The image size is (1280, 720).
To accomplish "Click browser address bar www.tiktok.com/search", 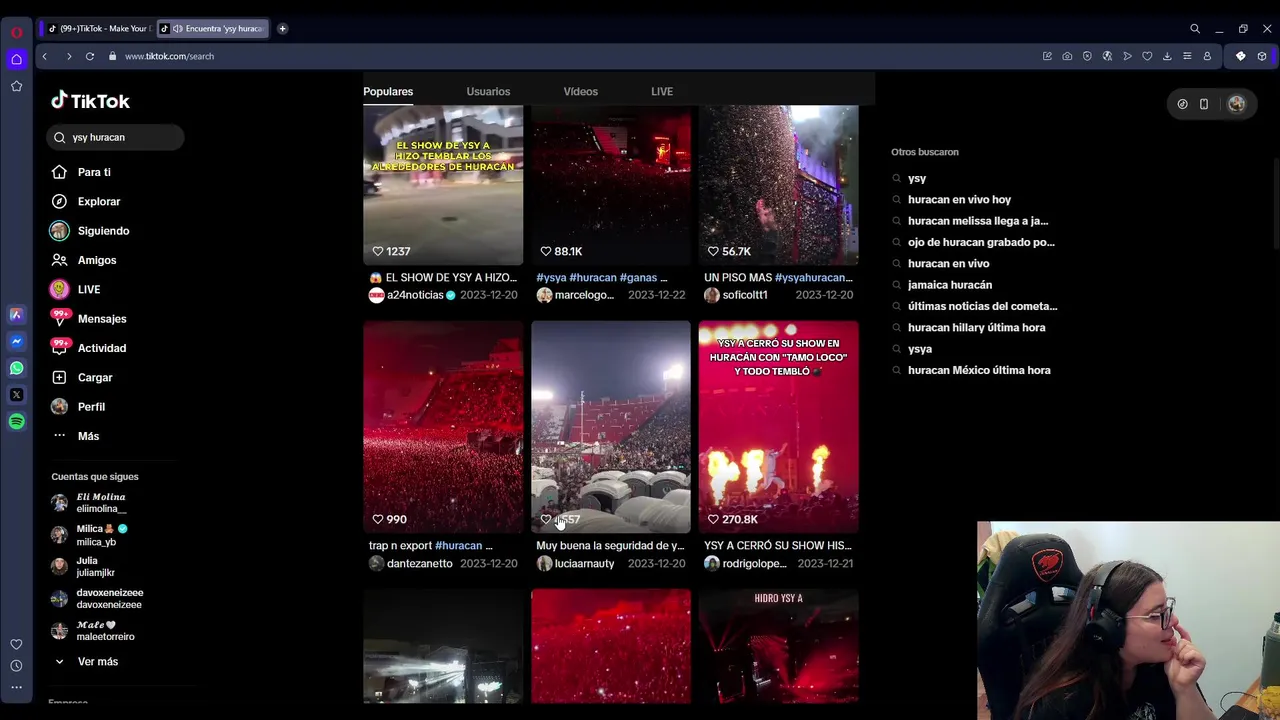I will tap(169, 56).
